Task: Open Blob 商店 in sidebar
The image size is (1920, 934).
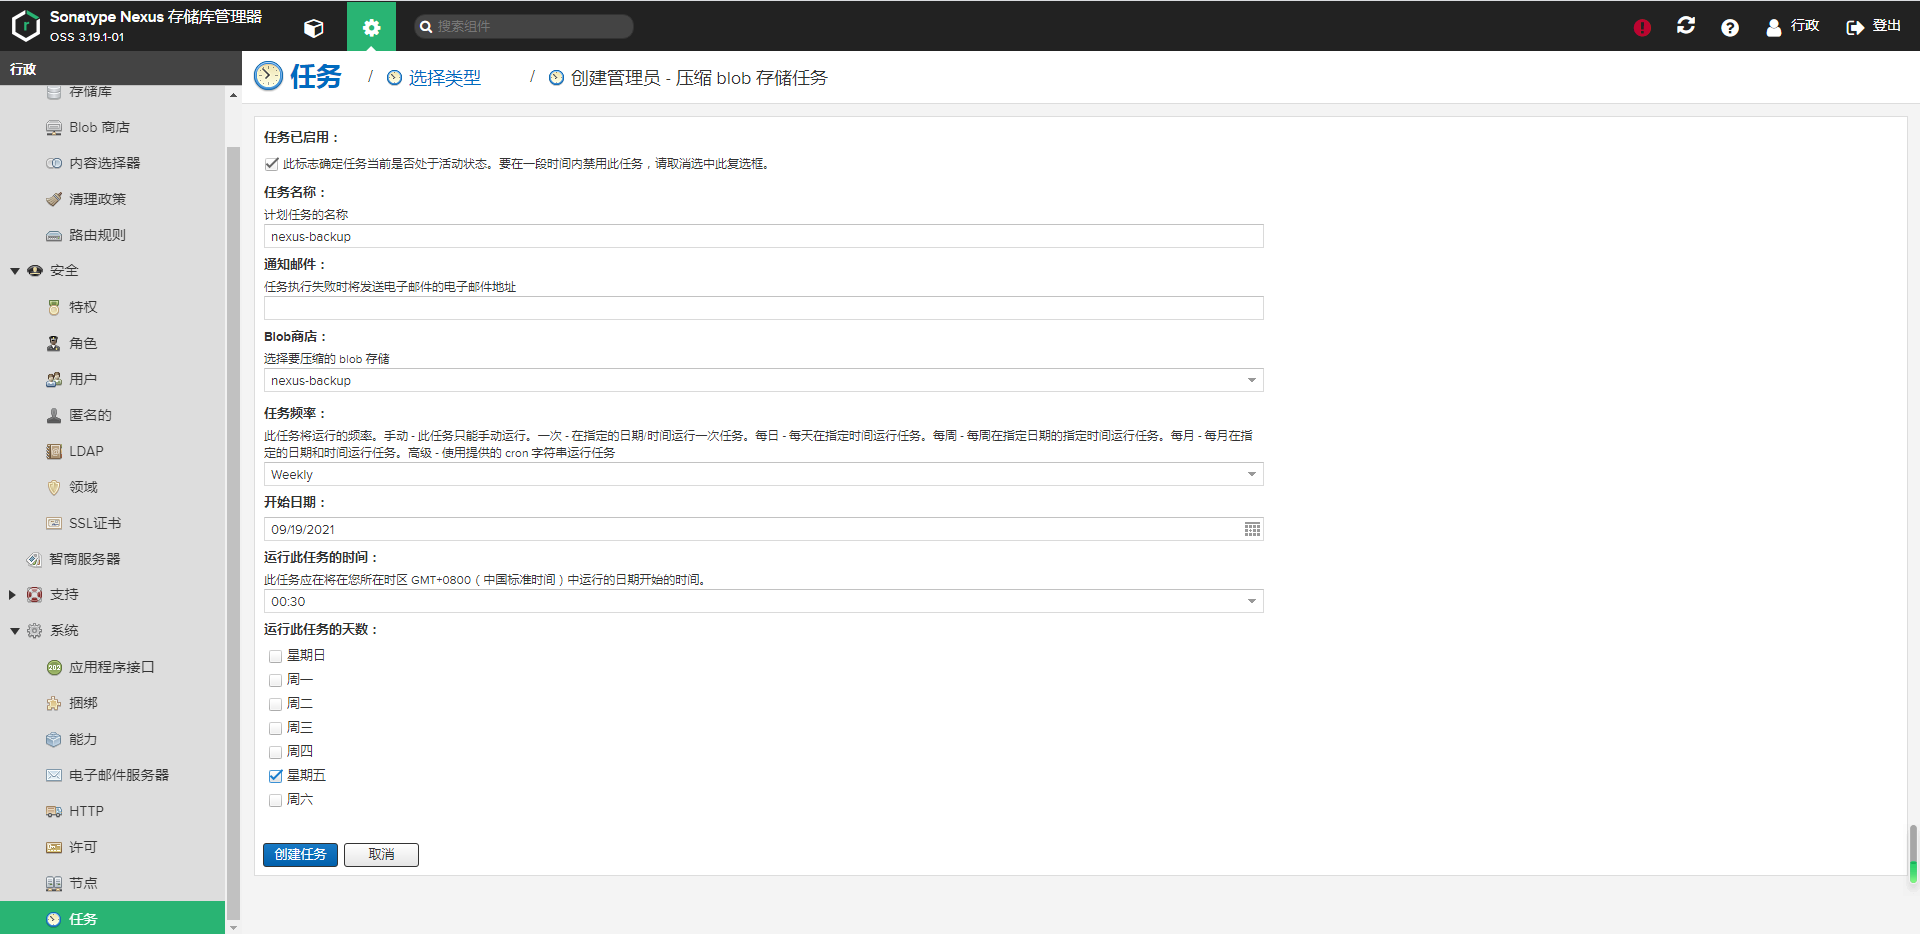Action: click(x=99, y=127)
